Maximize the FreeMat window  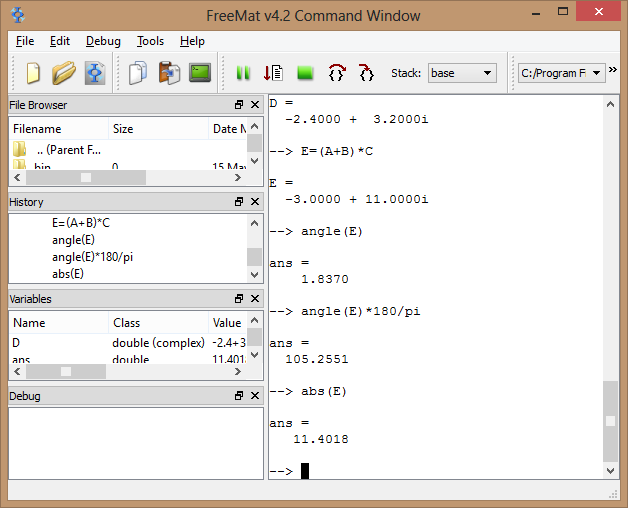click(x=563, y=12)
